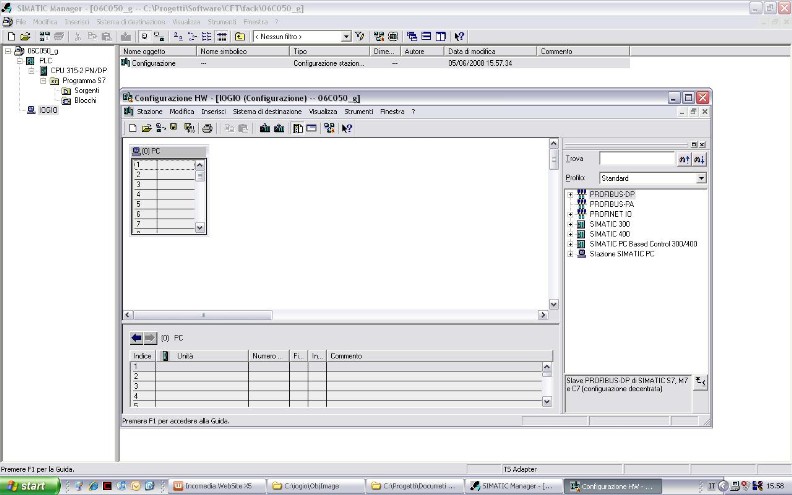Image resolution: width=792 pixels, height=495 pixels.
Task: Click New icon in SIMATIC Manager toolbar
Action: click(11, 36)
